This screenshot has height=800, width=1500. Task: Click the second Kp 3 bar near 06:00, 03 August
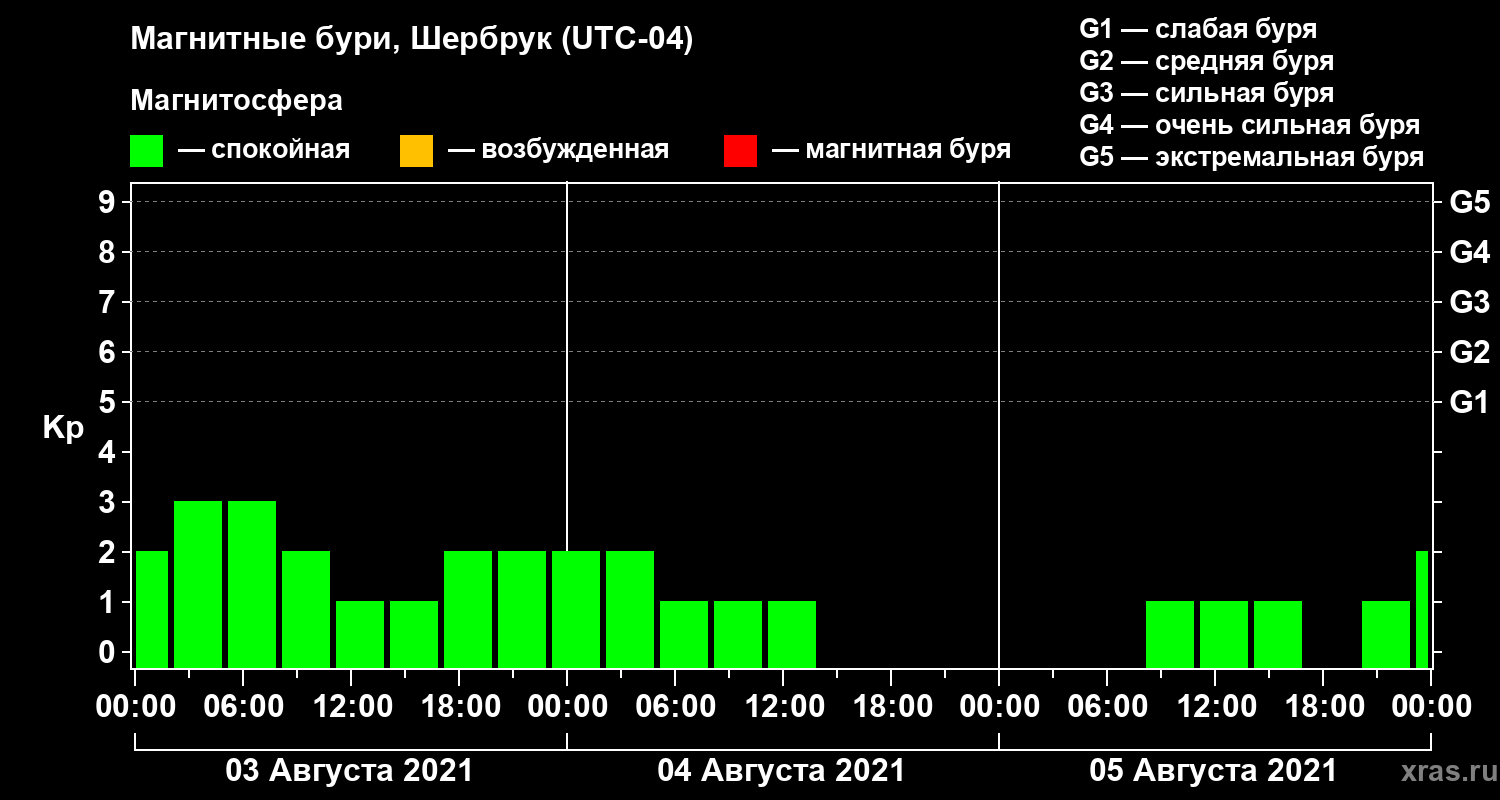(x=252, y=584)
